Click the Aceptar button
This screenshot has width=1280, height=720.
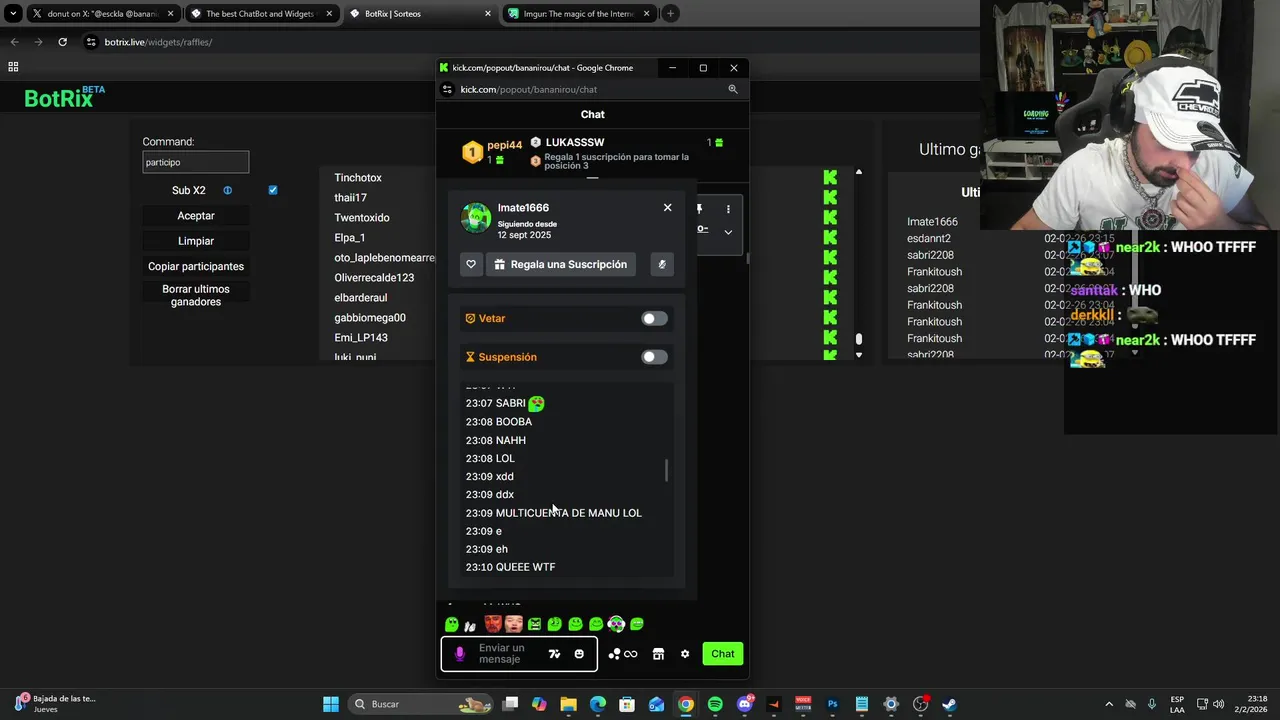[x=196, y=216]
